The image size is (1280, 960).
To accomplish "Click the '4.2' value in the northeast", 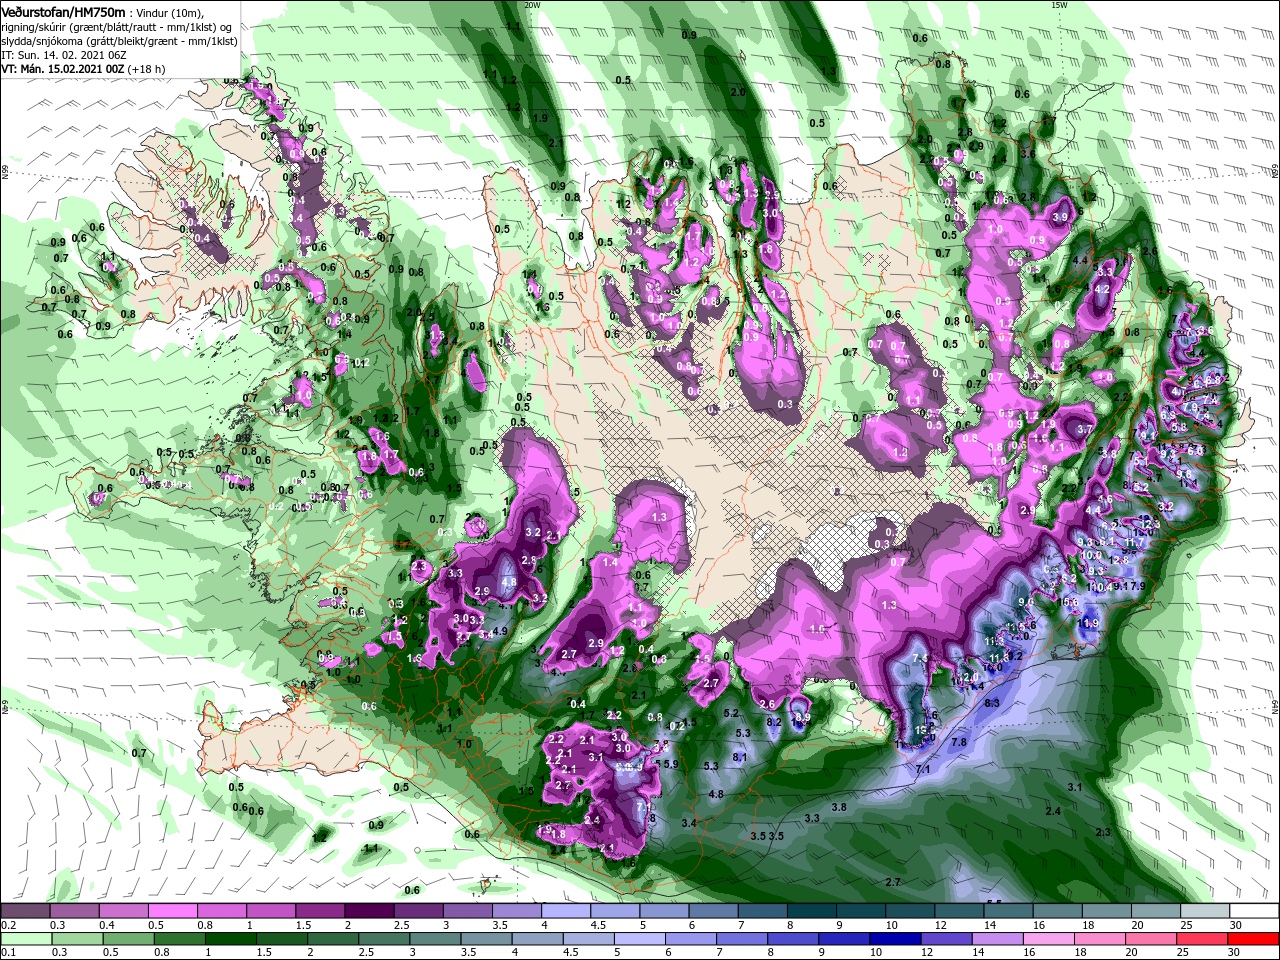I will coord(1102,288).
